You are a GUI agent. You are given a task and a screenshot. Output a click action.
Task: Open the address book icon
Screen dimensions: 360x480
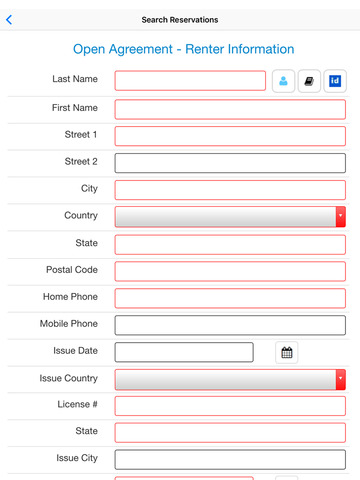(309, 81)
